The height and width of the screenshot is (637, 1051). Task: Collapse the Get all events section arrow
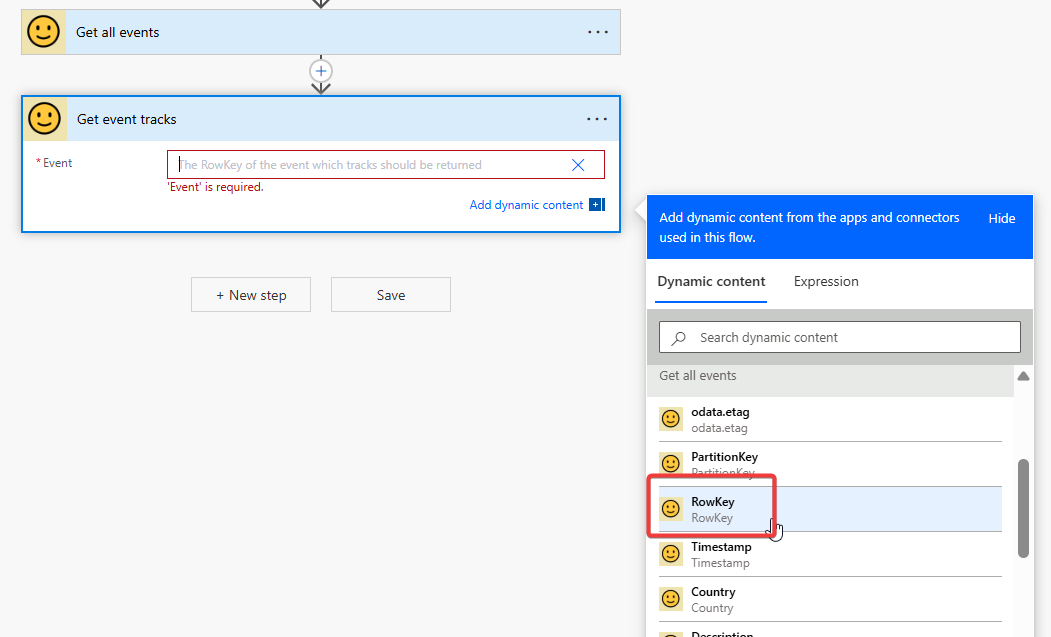pyautogui.click(x=1023, y=376)
